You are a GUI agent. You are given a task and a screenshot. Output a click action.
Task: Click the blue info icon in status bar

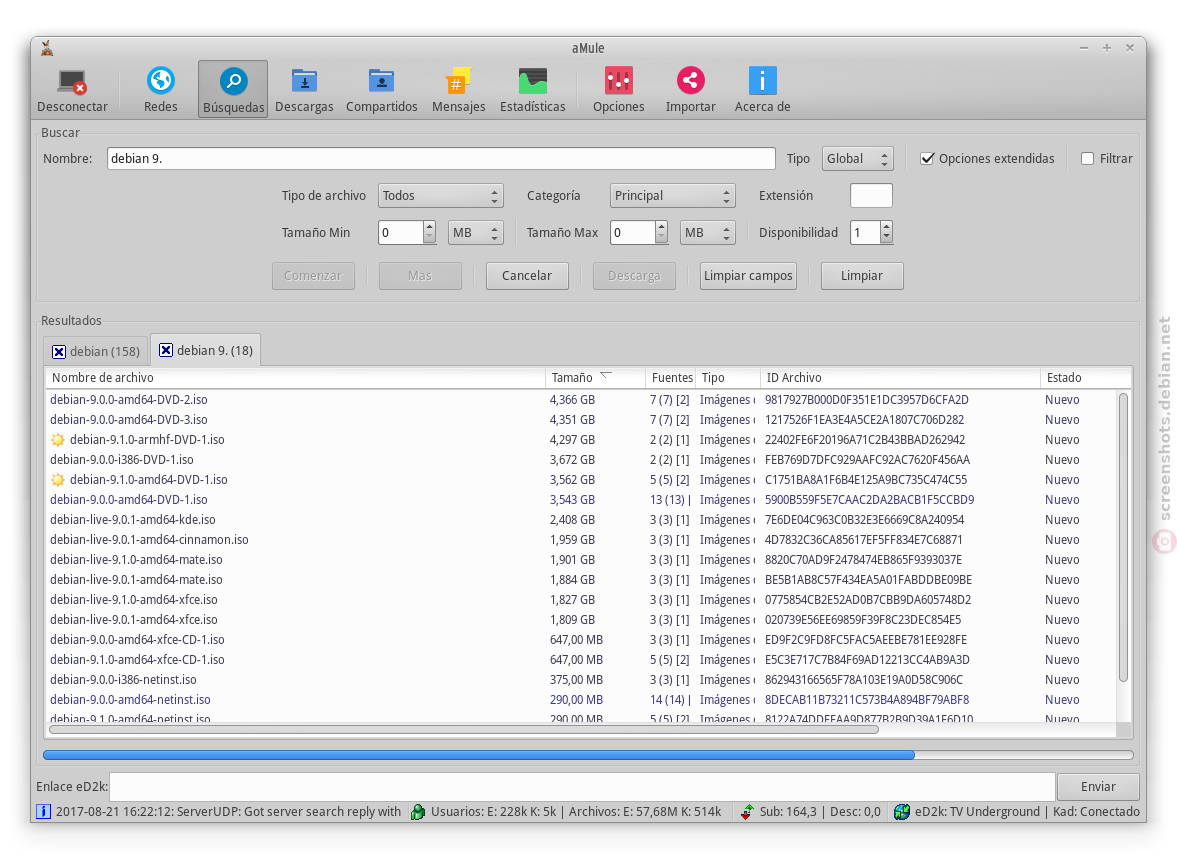pos(44,811)
